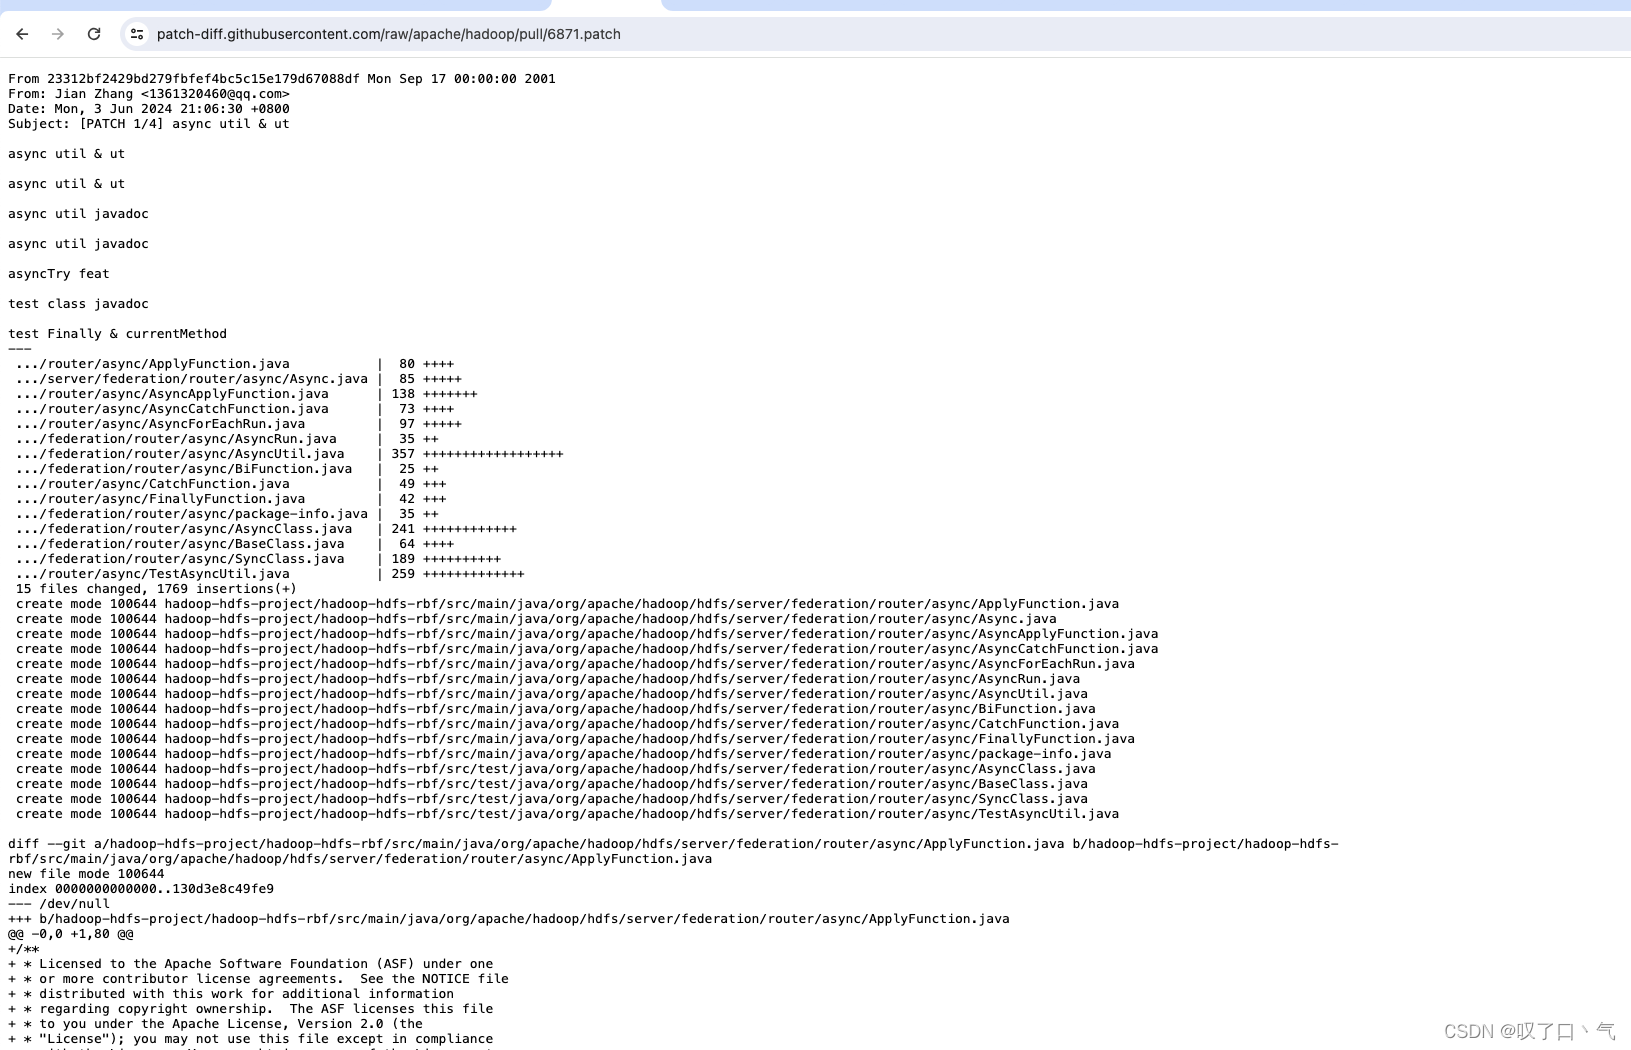Image resolution: width=1631 pixels, height=1050 pixels.
Task: Click the 'new file mode 100644' line
Action: tap(86, 874)
